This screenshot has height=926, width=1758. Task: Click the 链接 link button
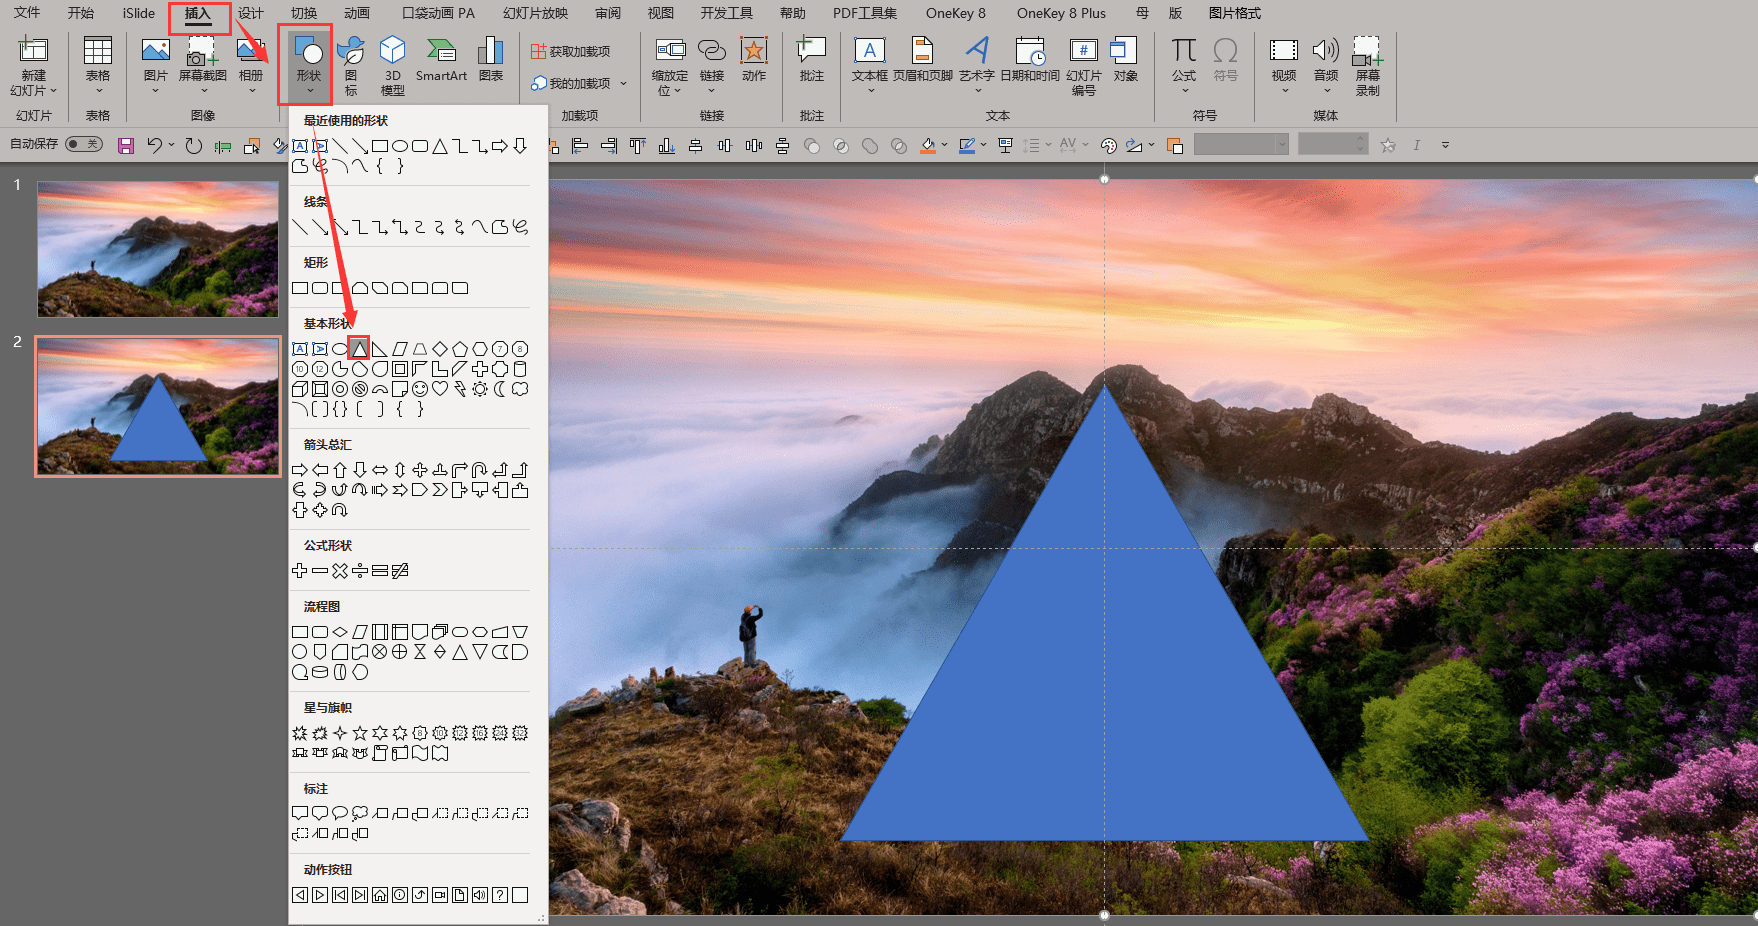tap(712, 66)
